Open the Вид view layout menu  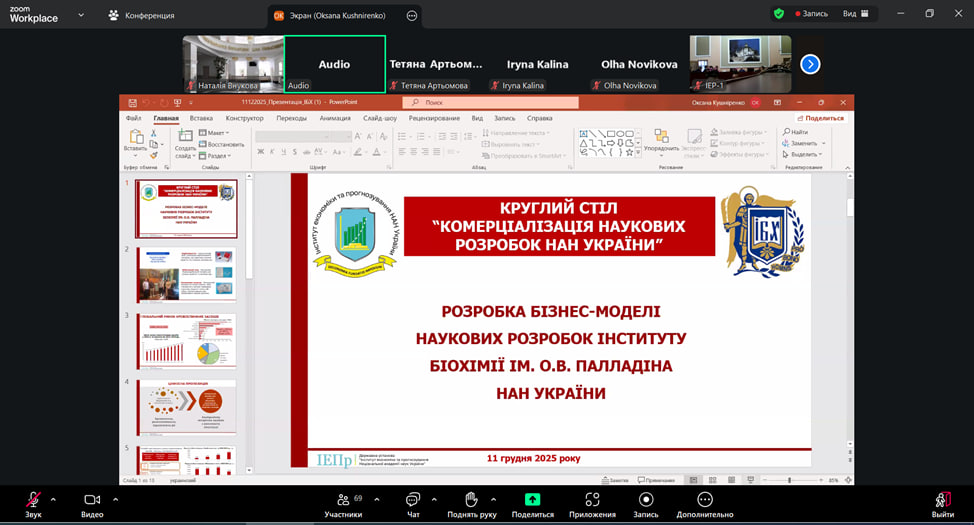(854, 14)
